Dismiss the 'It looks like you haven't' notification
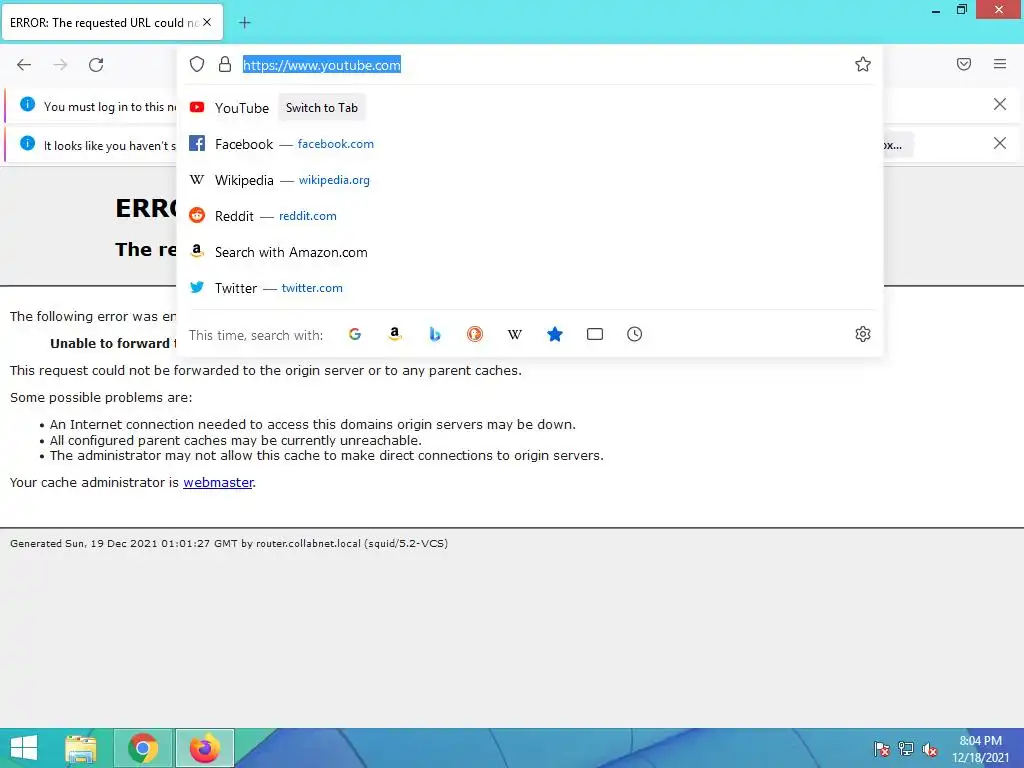This screenshot has width=1024, height=768. (x=1000, y=143)
